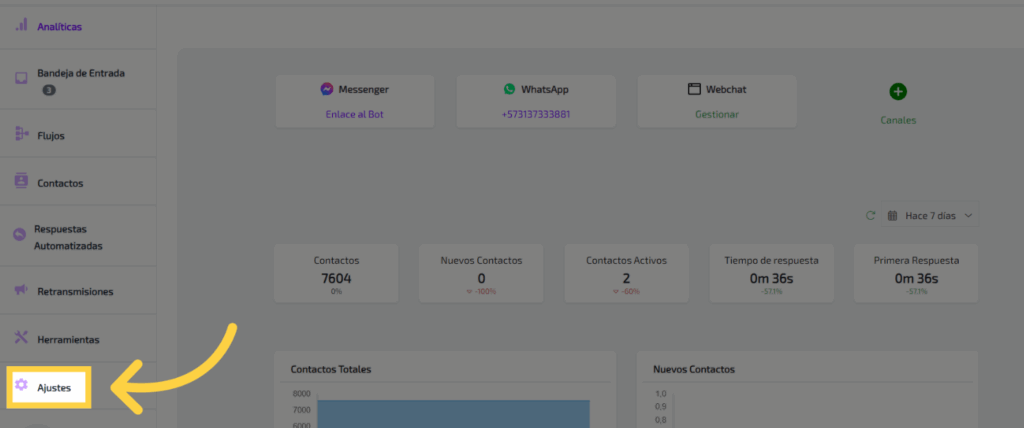Go to Respuestas Automatizadas section

click(x=68, y=236)
